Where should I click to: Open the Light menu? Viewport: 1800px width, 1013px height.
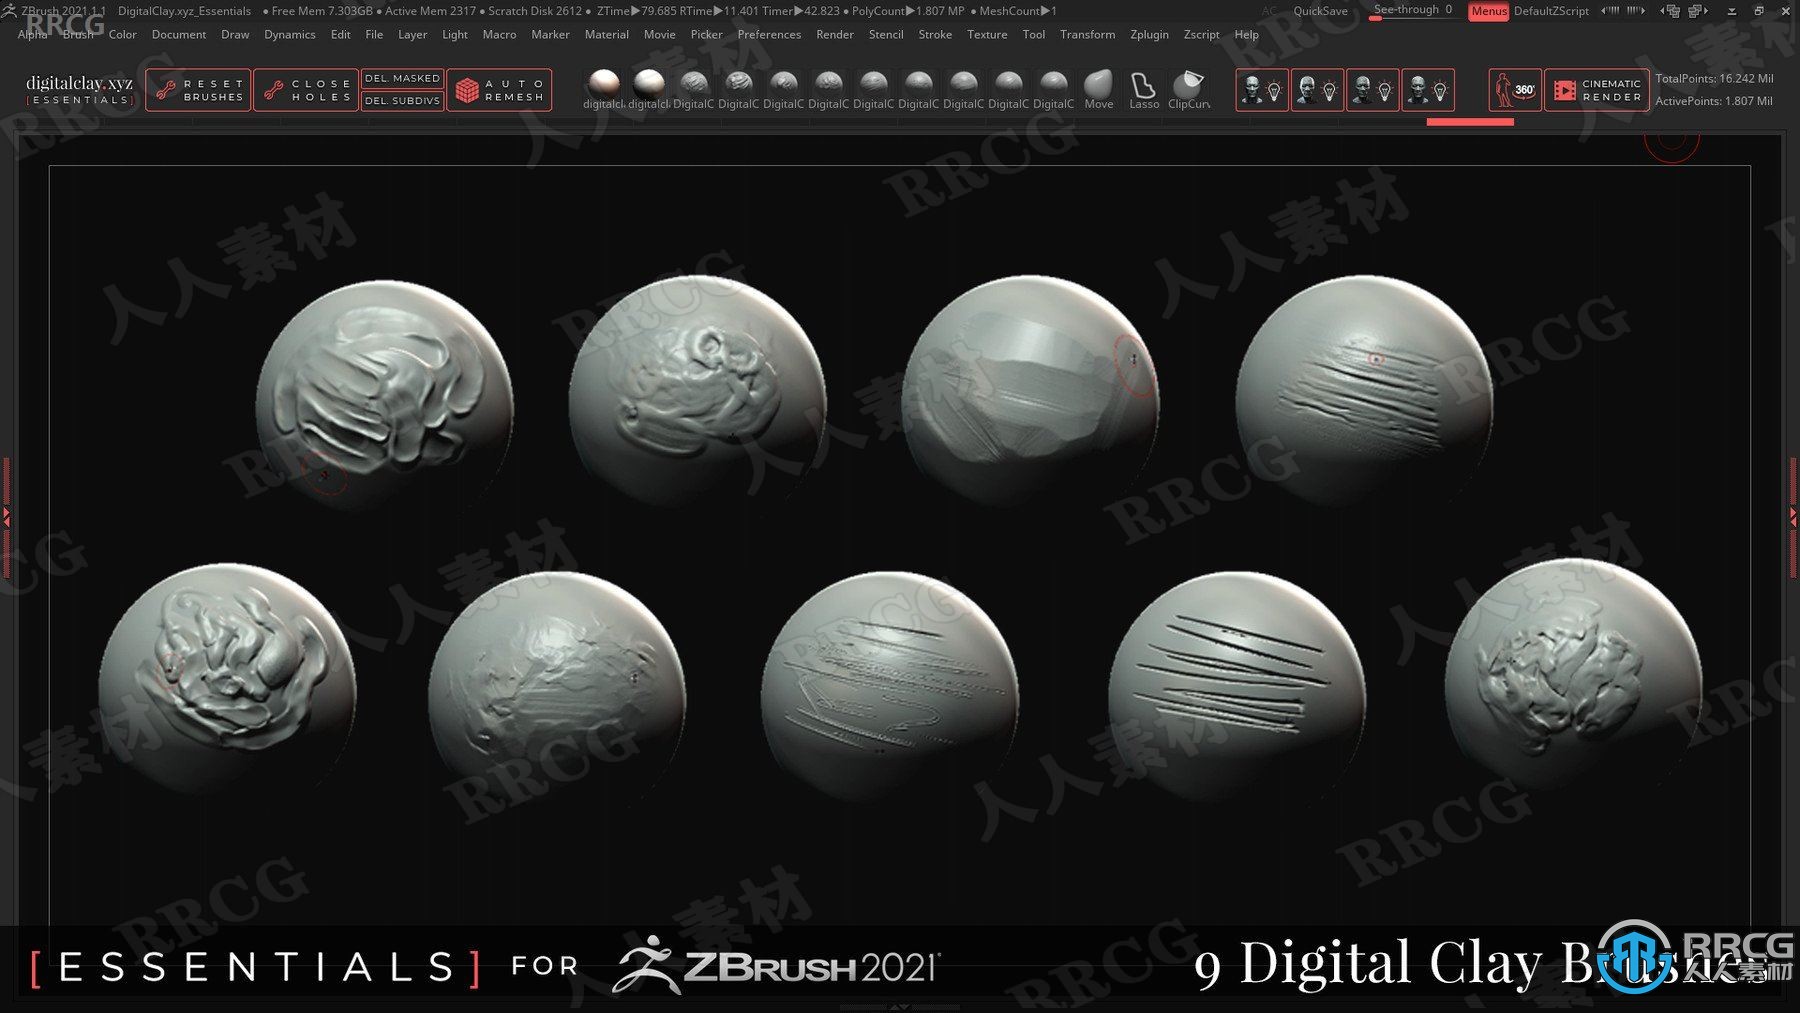tap(455, 34)
